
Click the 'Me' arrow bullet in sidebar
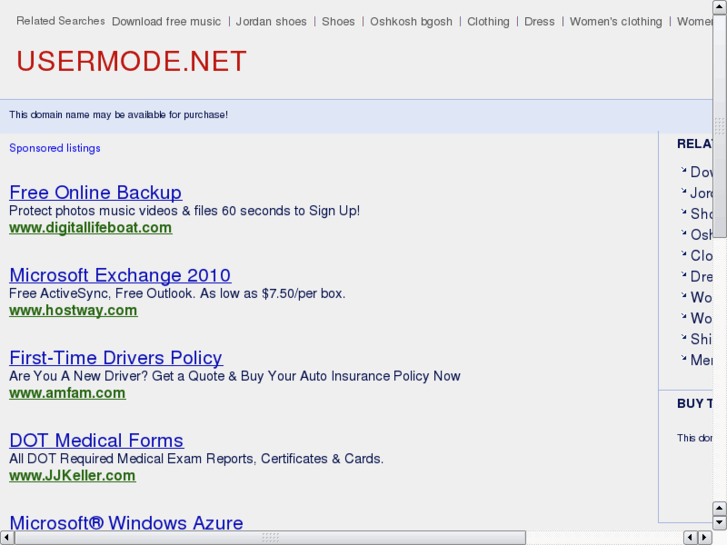pyautogui.click(x=683, y=358)
